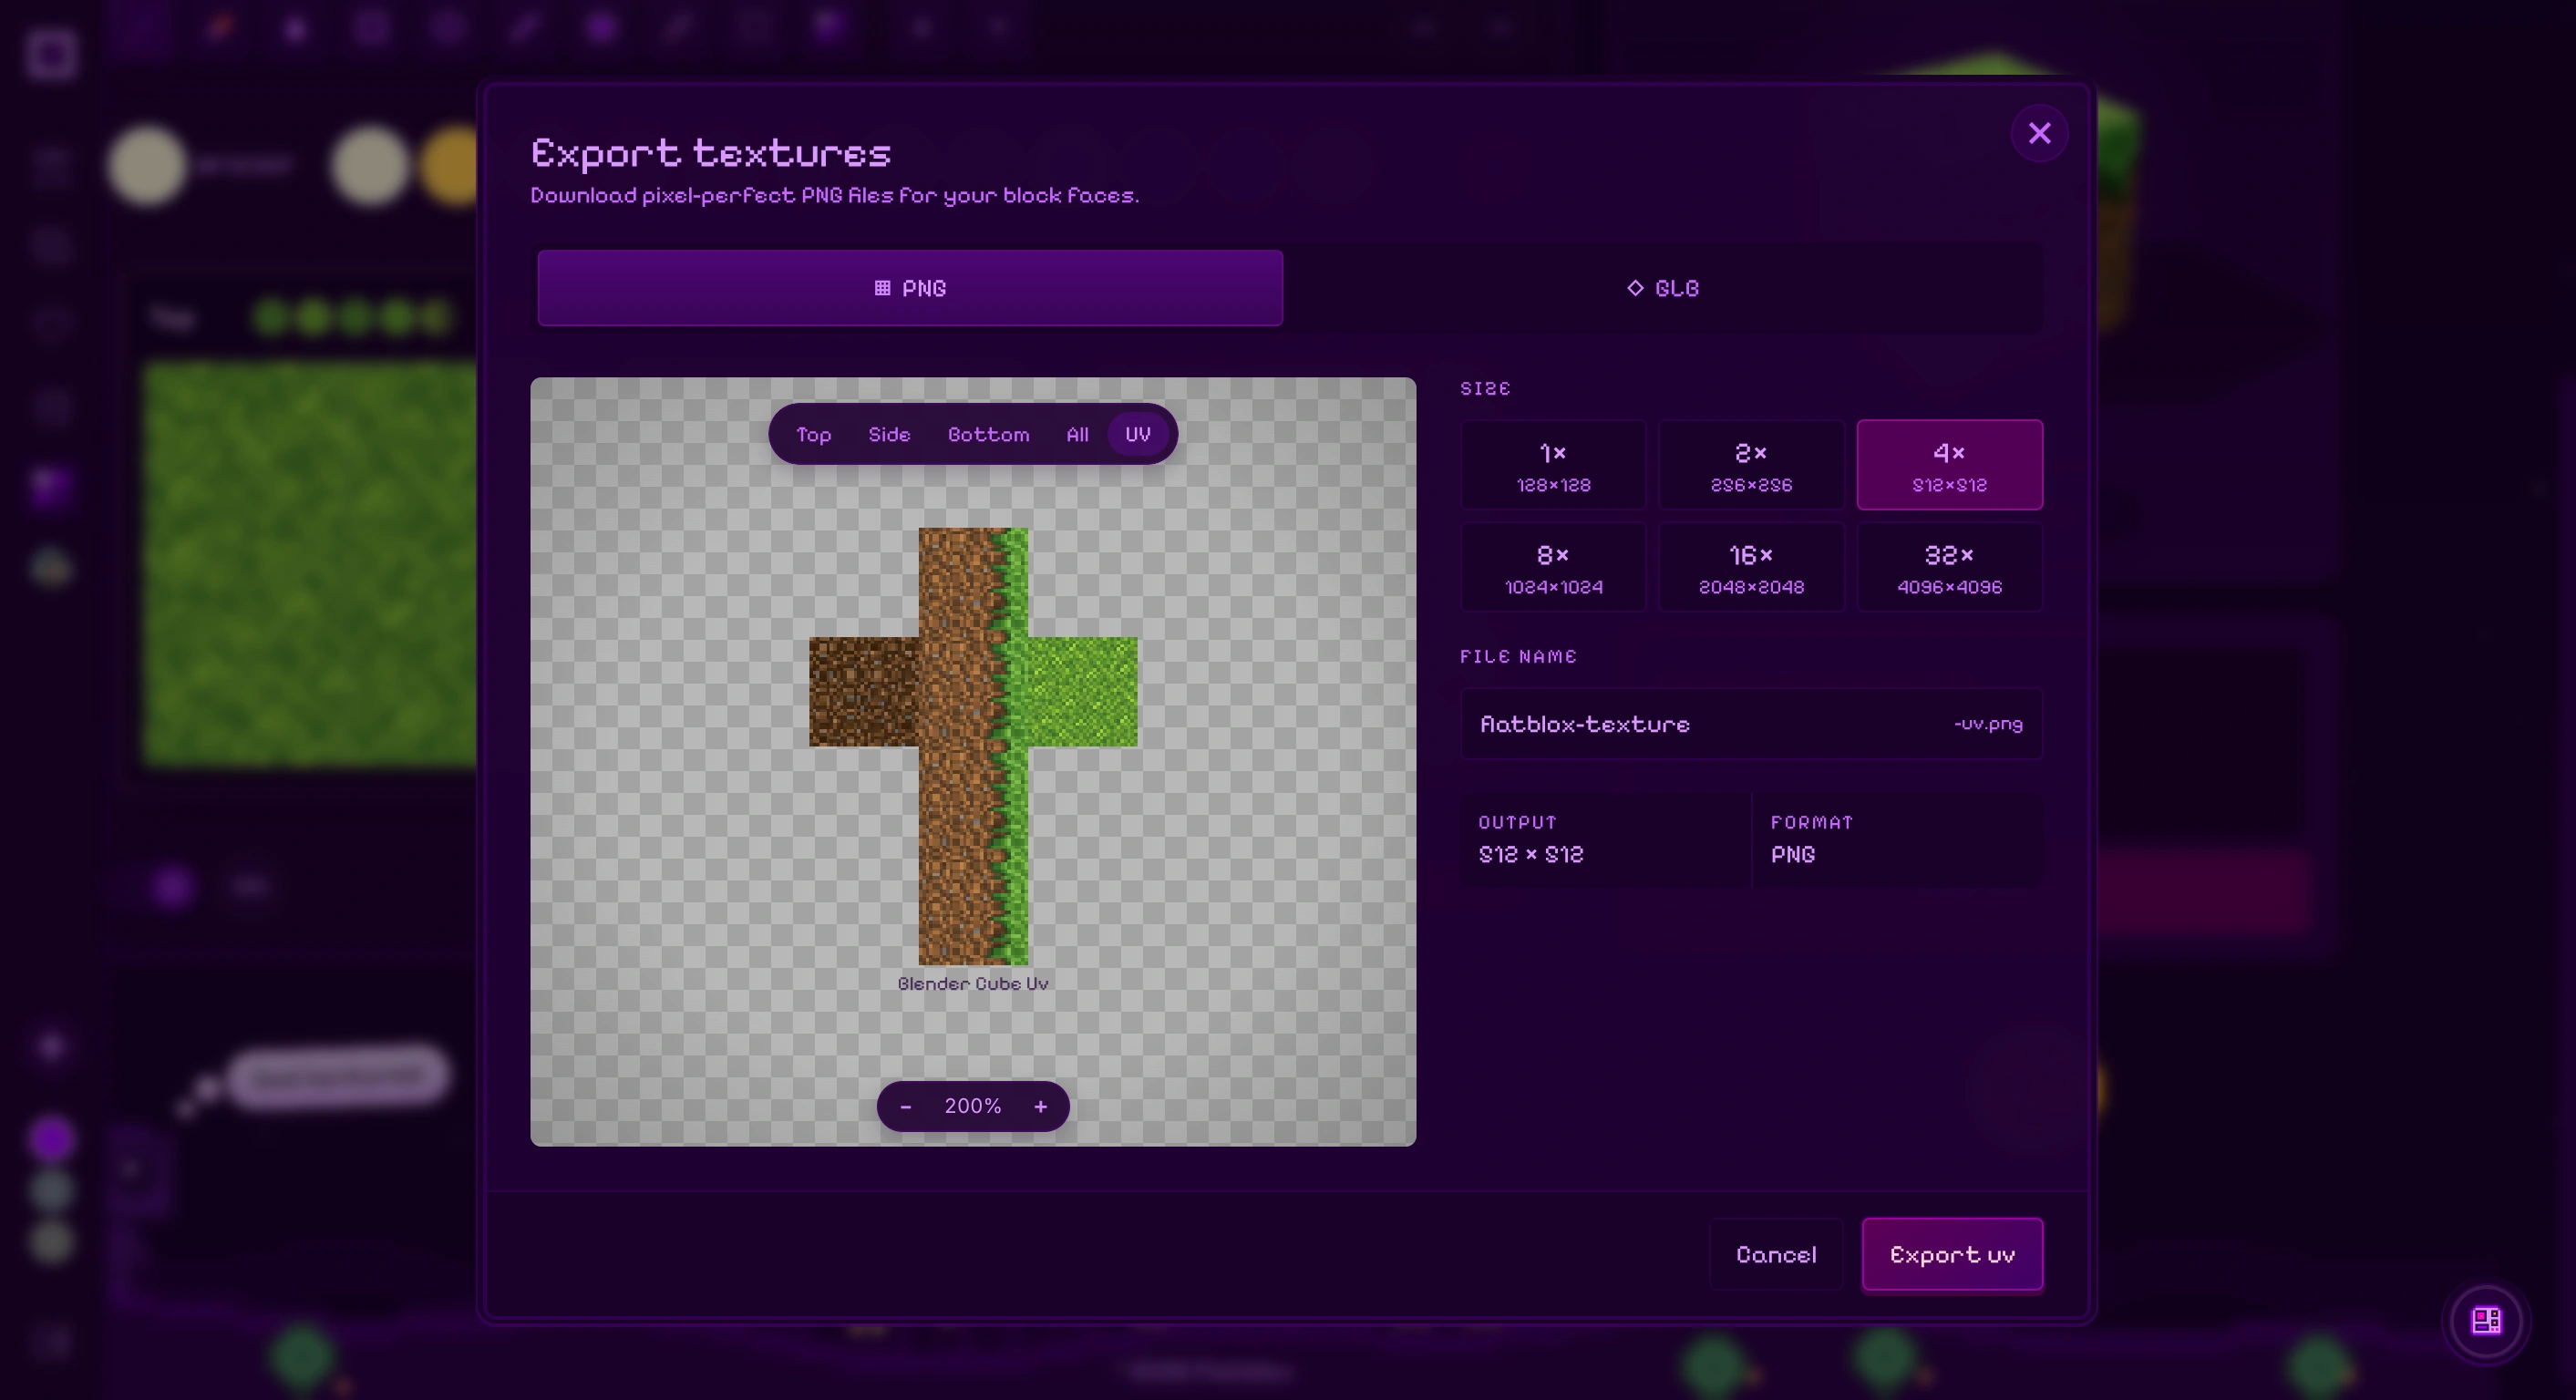Screen dimensions: 2576x1400
Task: Click the file name input field
Action: tap(1751, 724)
